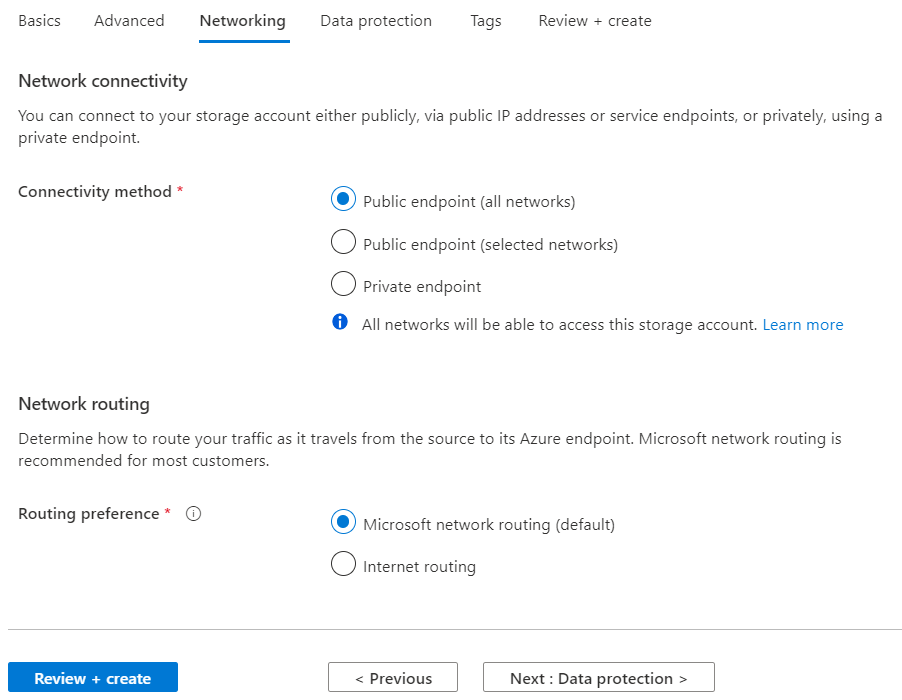Choose Public endpoint (selected networks)
Viewport: 902px width, 700px height.
[x=343, y=243]
